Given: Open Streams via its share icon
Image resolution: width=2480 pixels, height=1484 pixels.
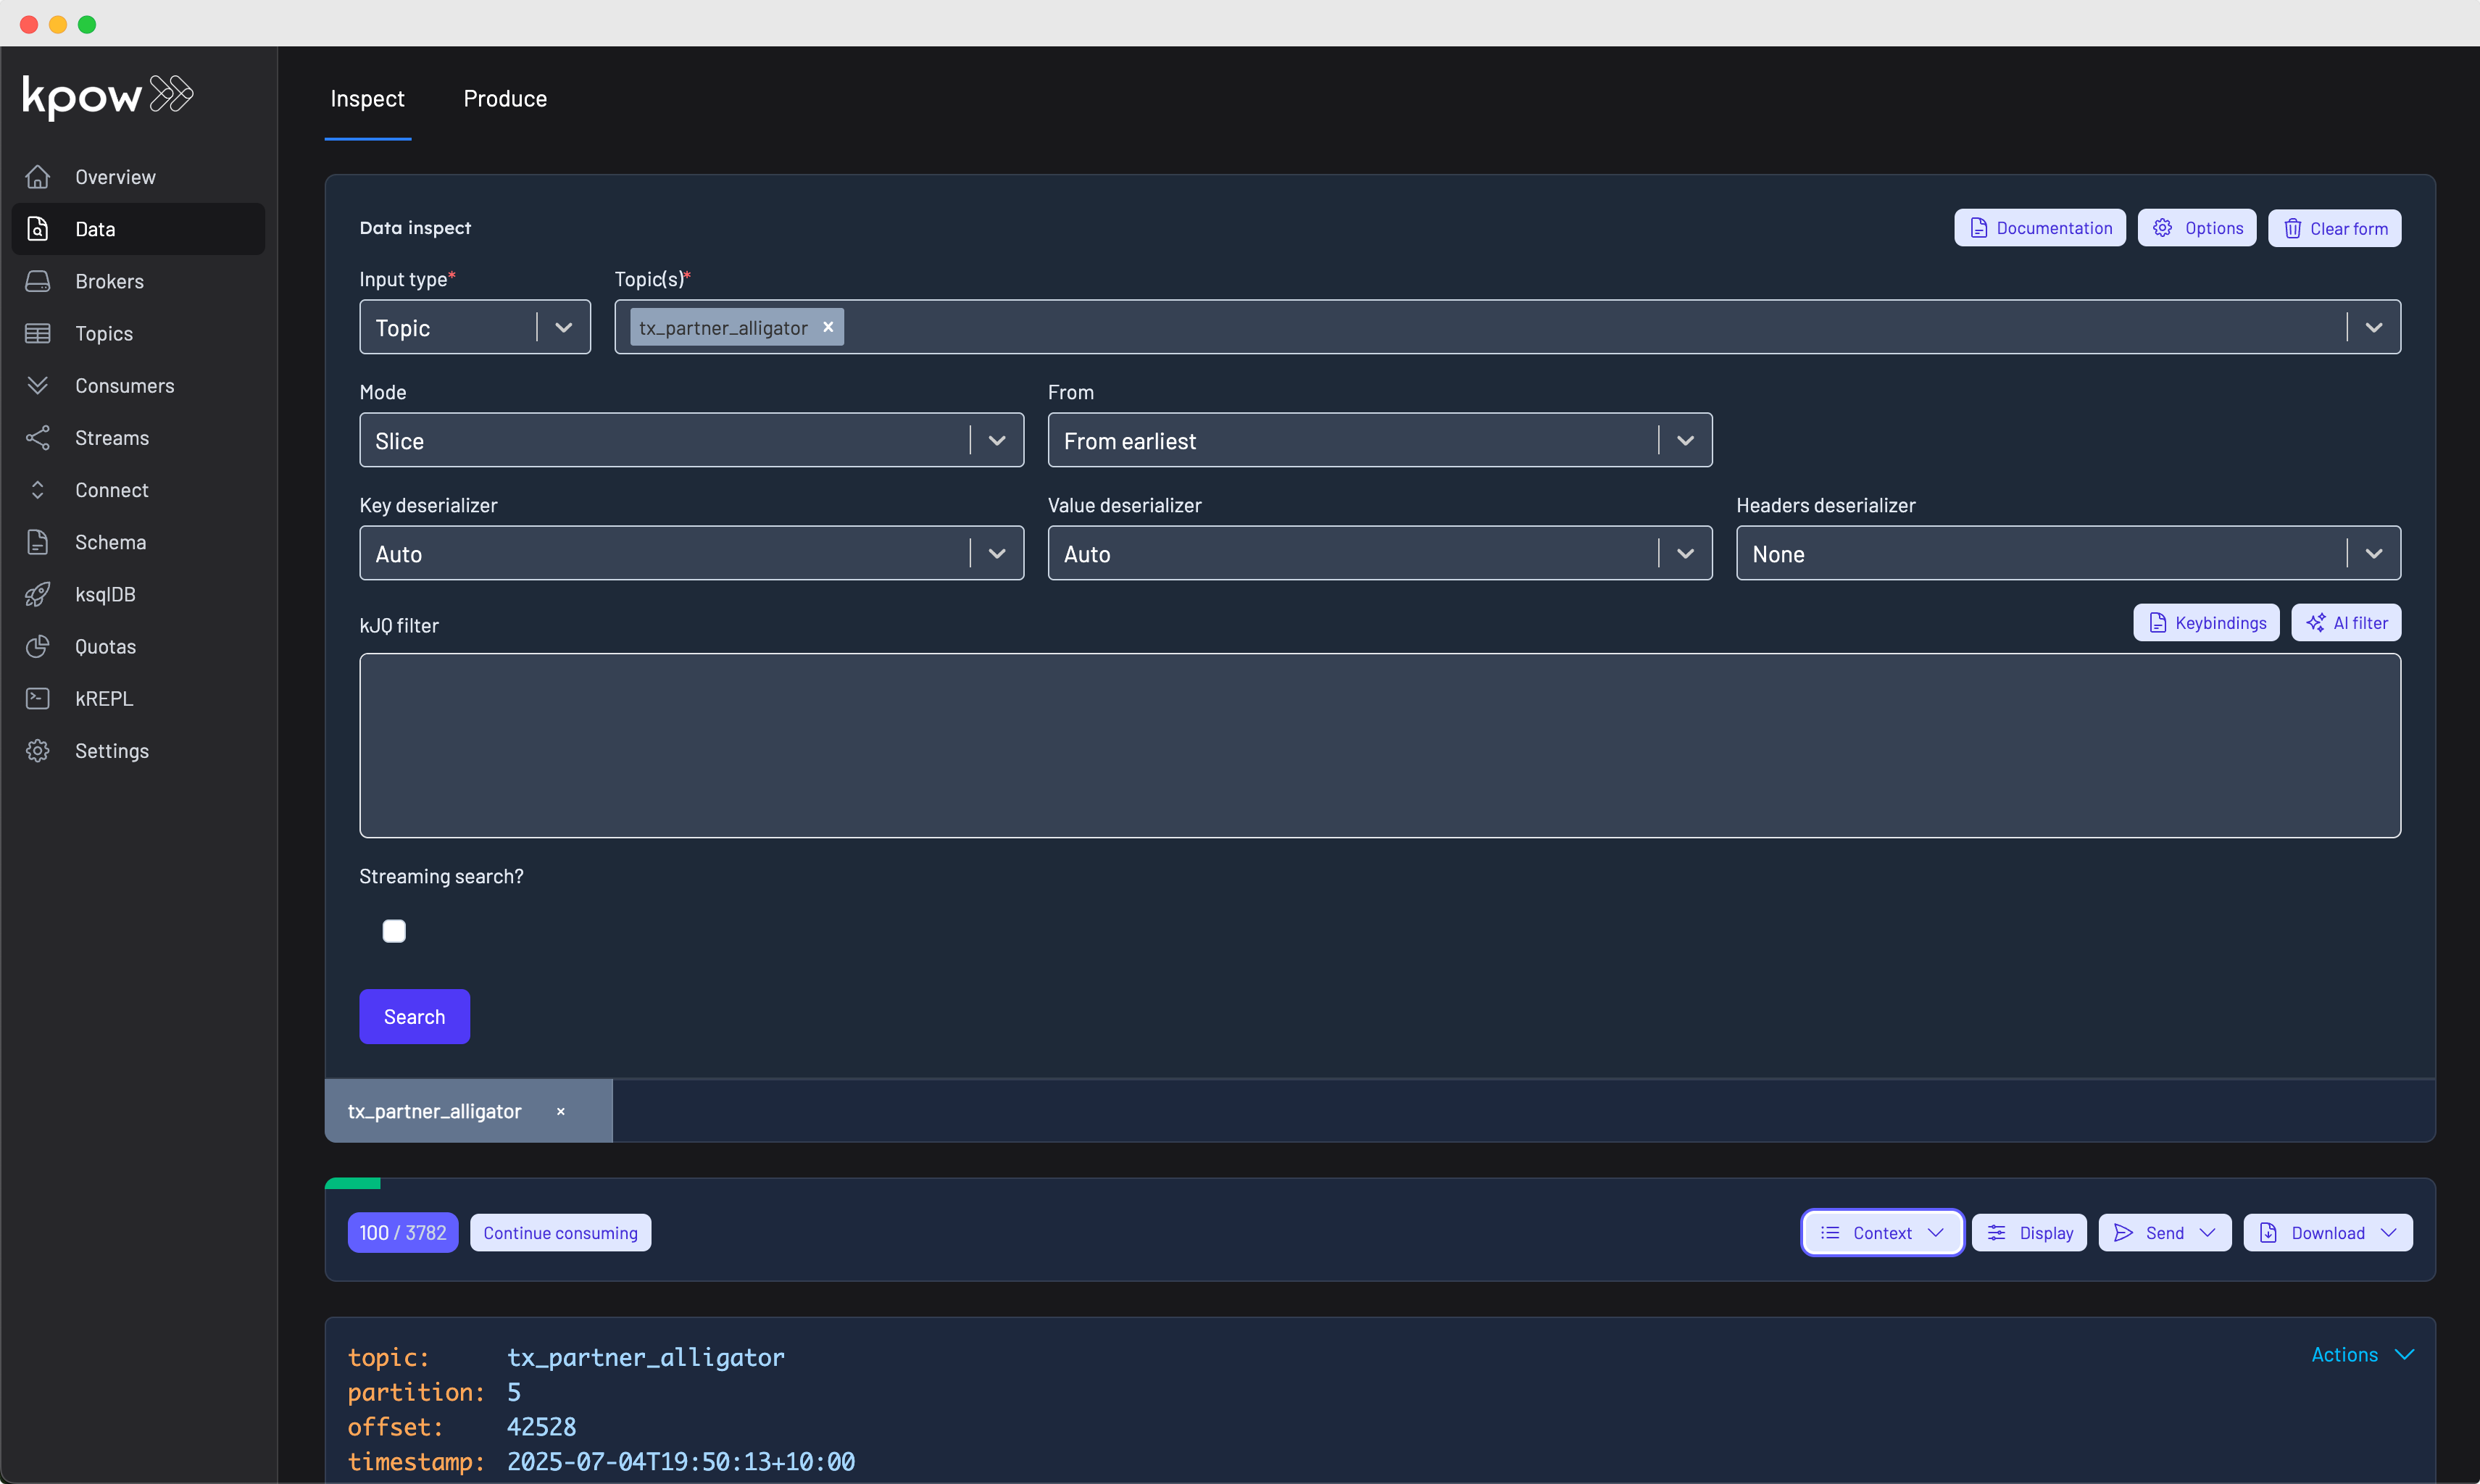Looking at the screenshot, I should click(x=38, y=437).
